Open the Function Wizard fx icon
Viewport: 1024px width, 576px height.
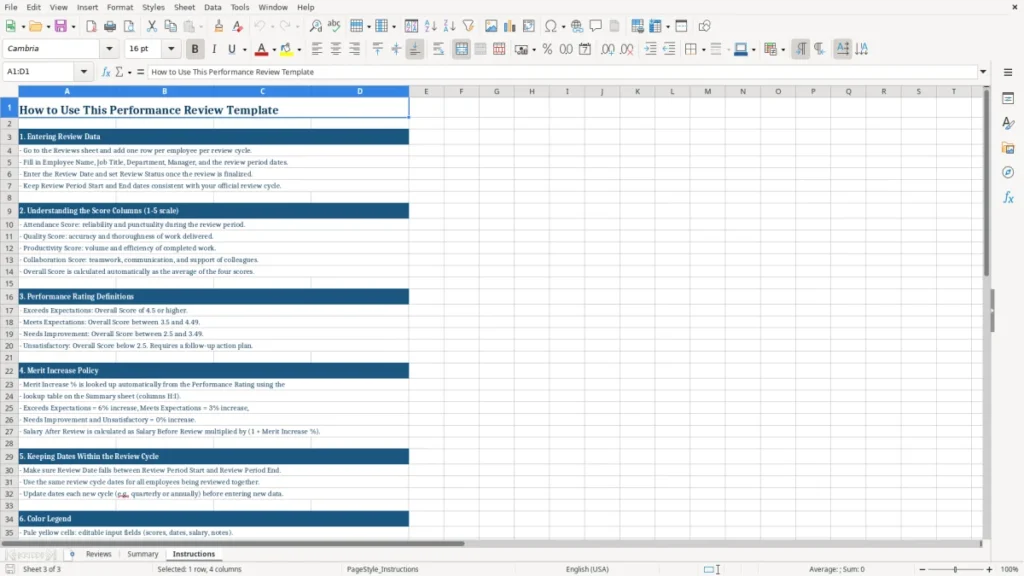click(x=106, y=72)
